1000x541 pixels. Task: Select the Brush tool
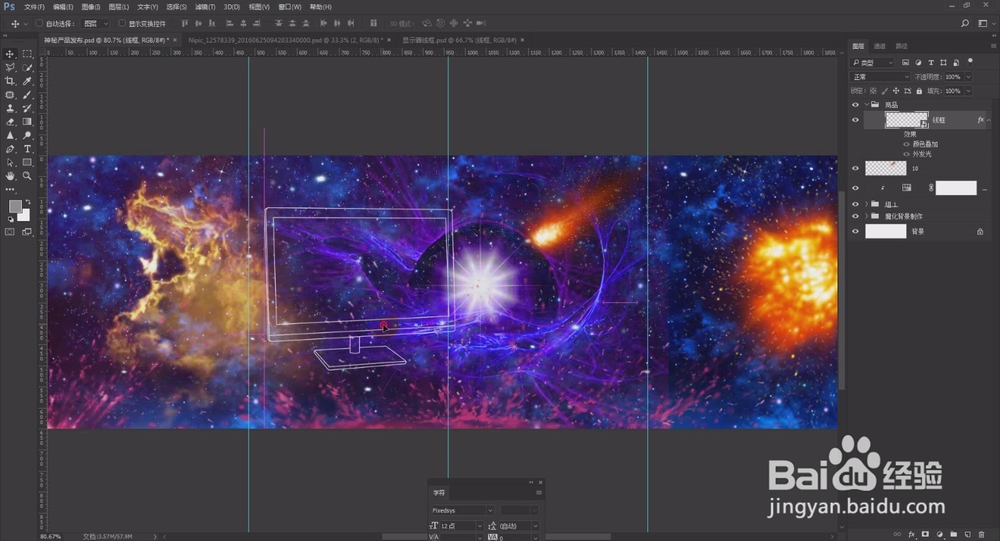tap(27, 94)
